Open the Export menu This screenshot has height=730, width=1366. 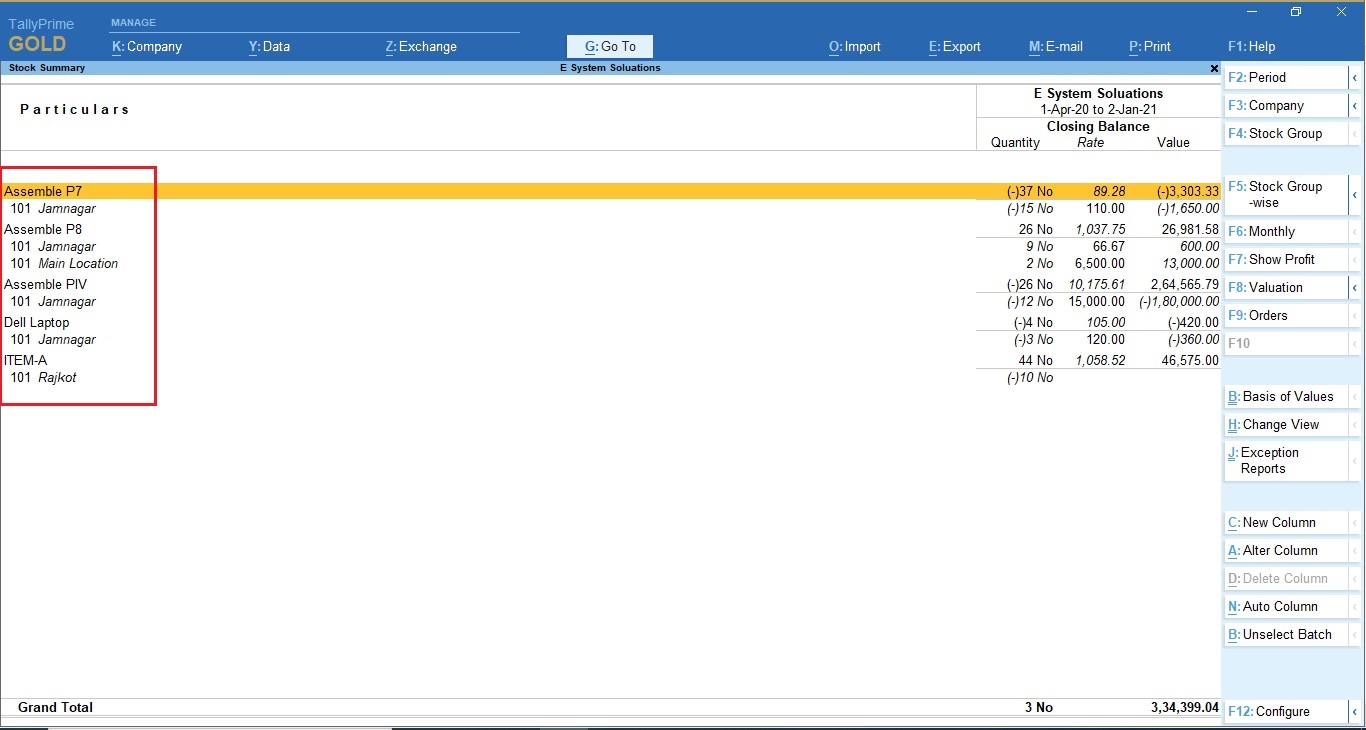[x=955, y=47]
